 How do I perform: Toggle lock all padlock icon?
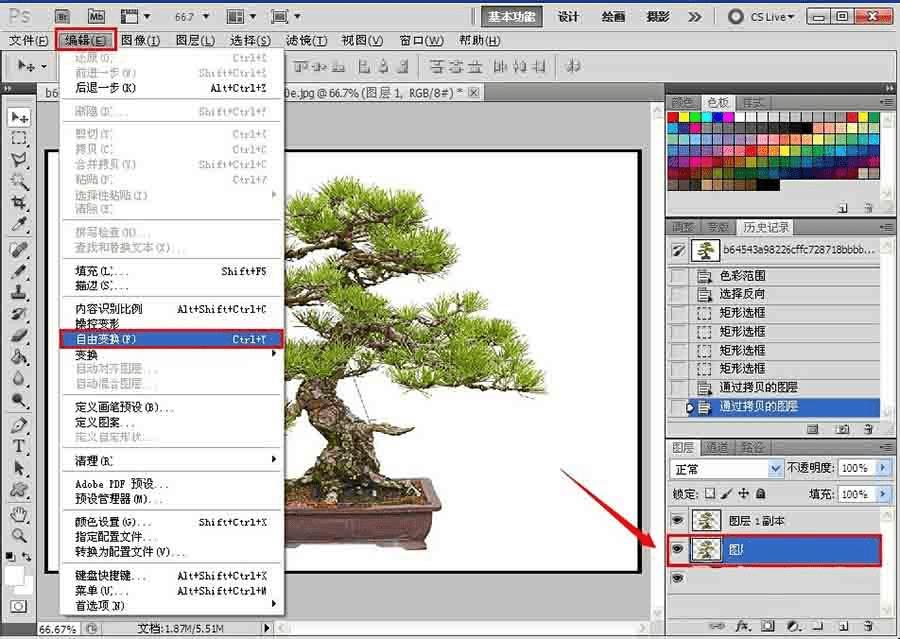pos(761,493)
